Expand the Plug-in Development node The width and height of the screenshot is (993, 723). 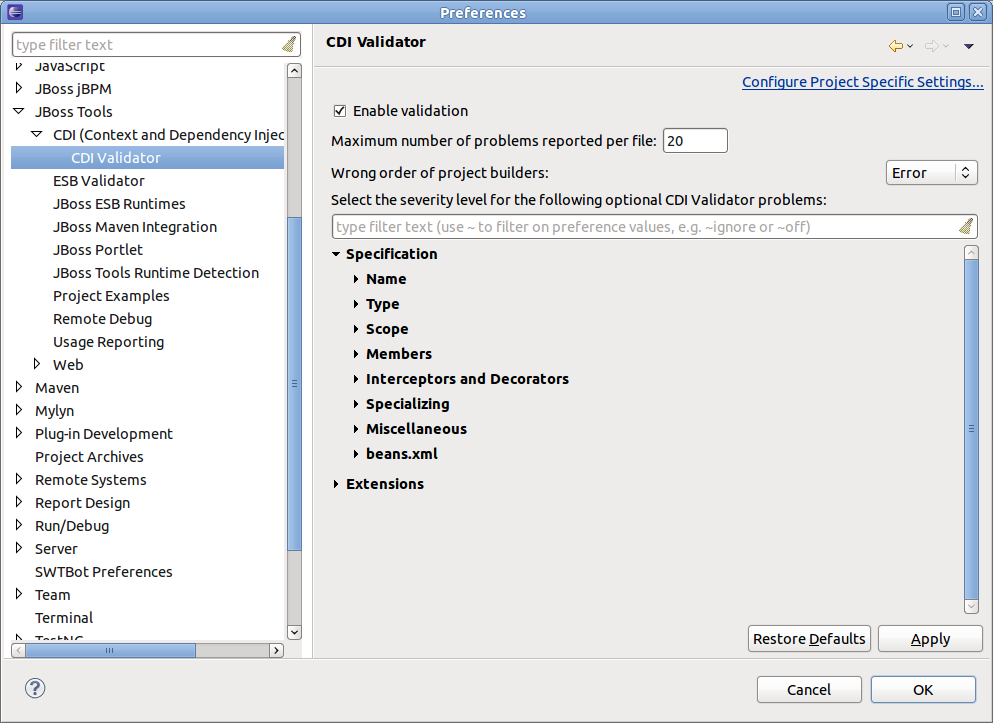click(x=19, y=432)
